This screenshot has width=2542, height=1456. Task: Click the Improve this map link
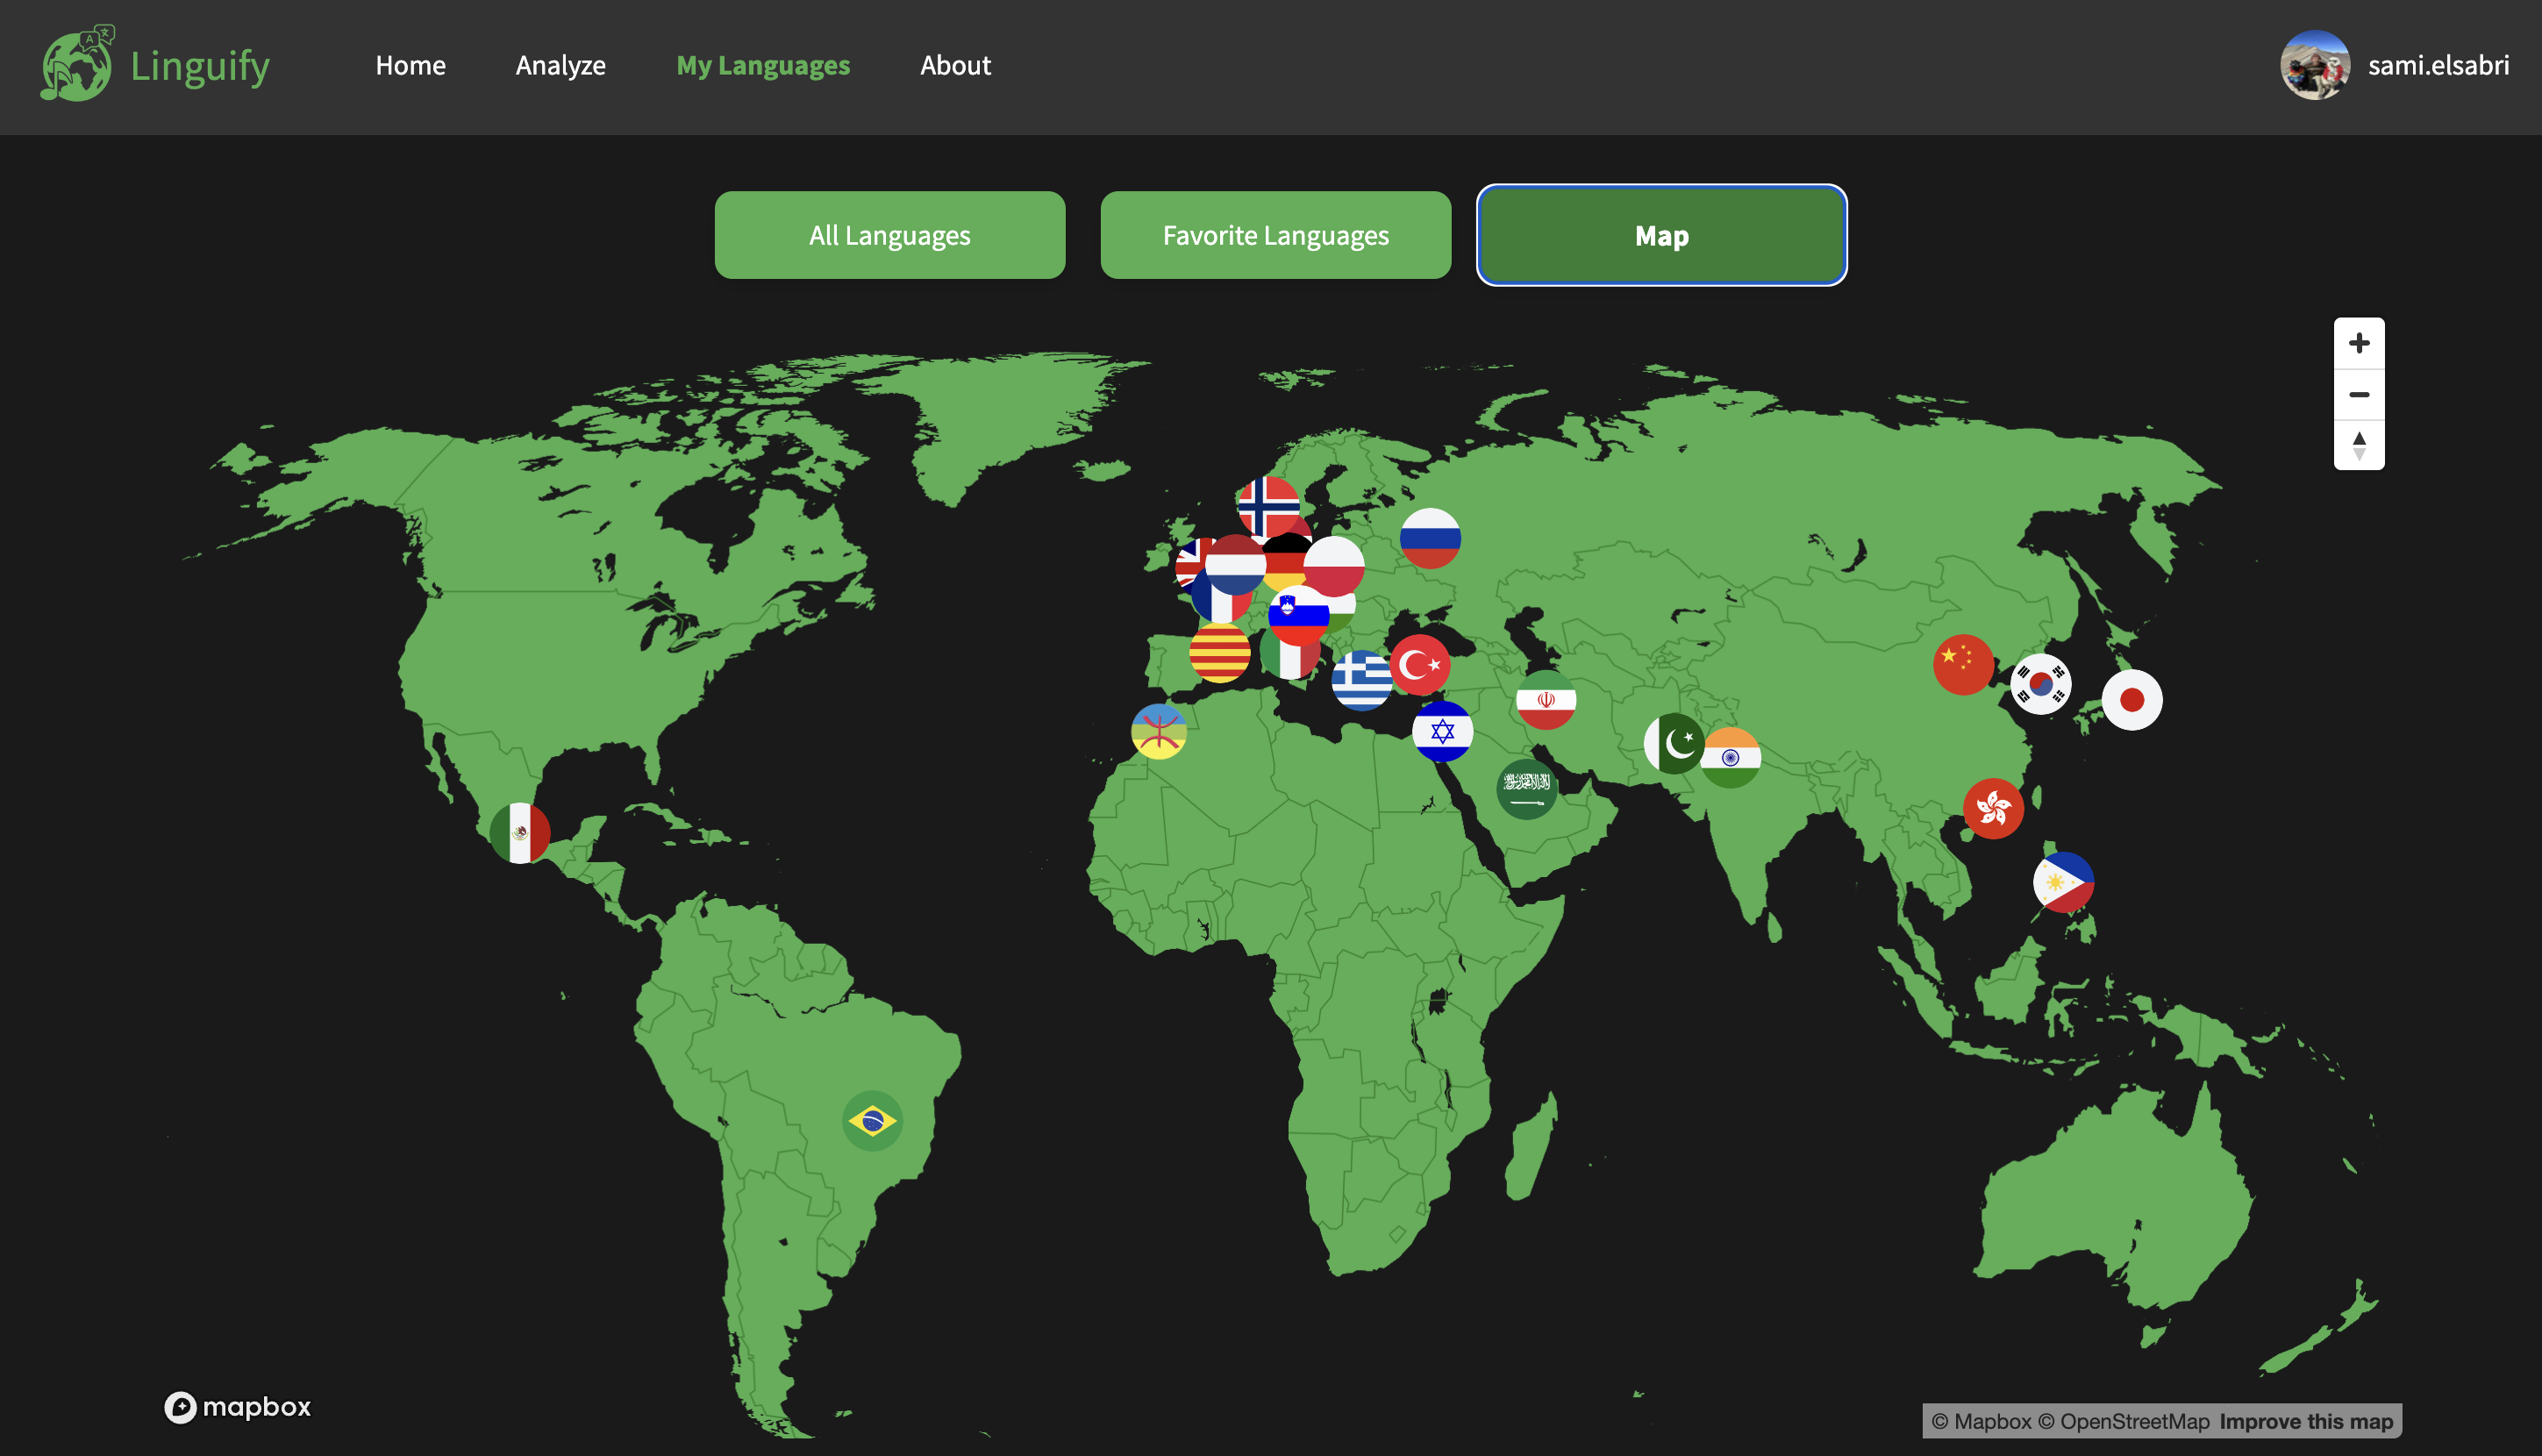pos(2305,1421)
